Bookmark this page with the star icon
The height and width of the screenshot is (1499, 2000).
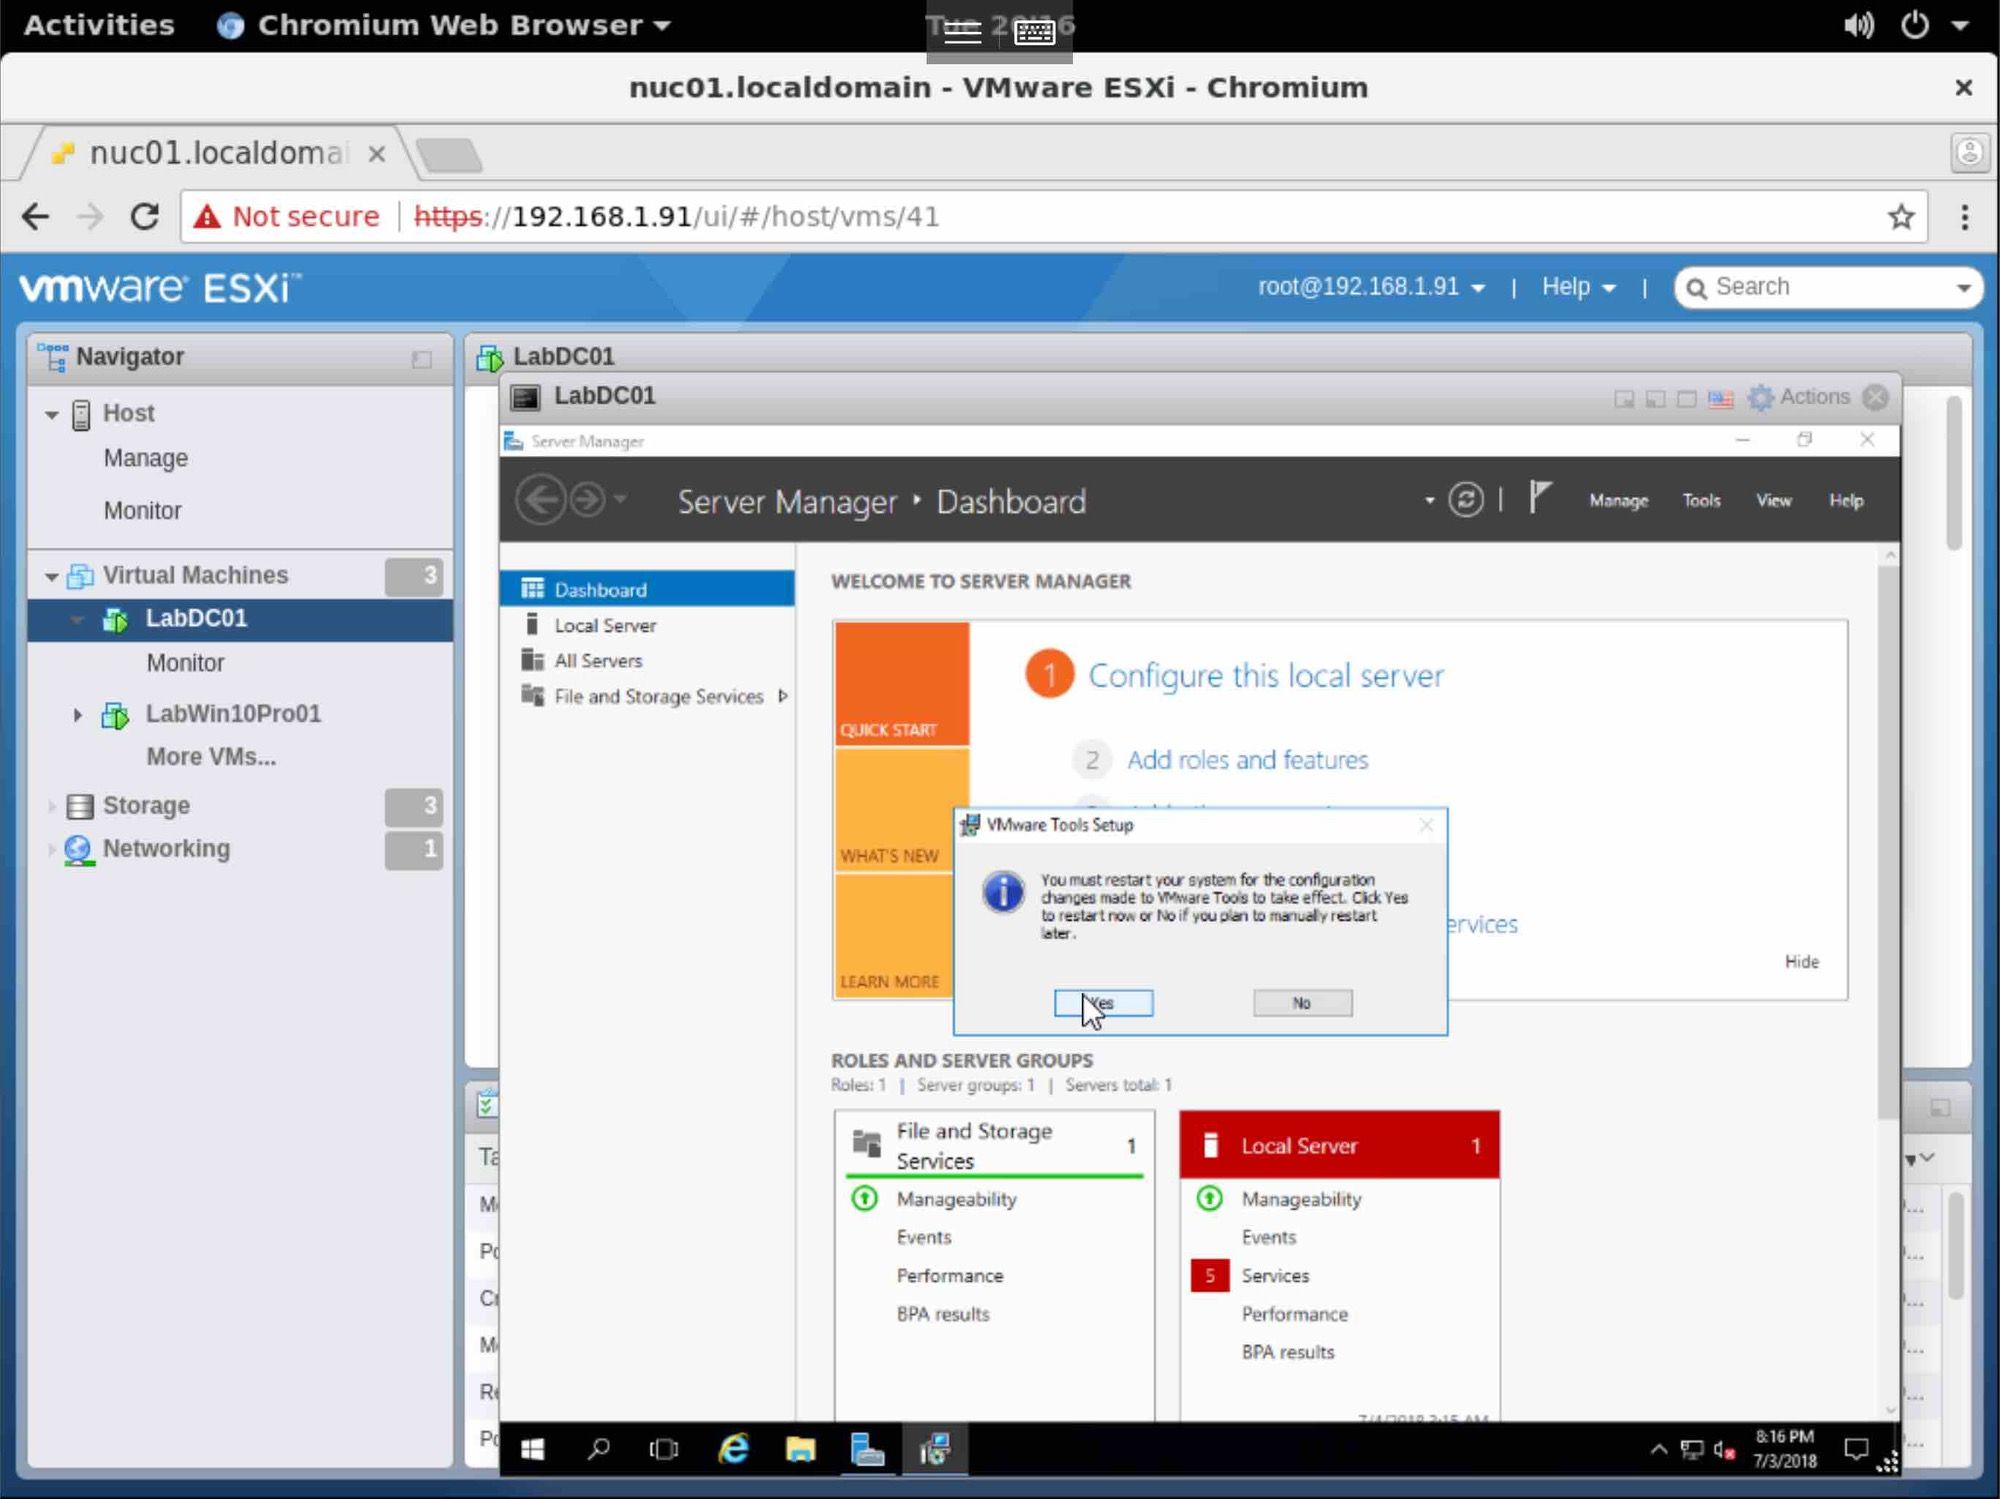pos(1901,217)
